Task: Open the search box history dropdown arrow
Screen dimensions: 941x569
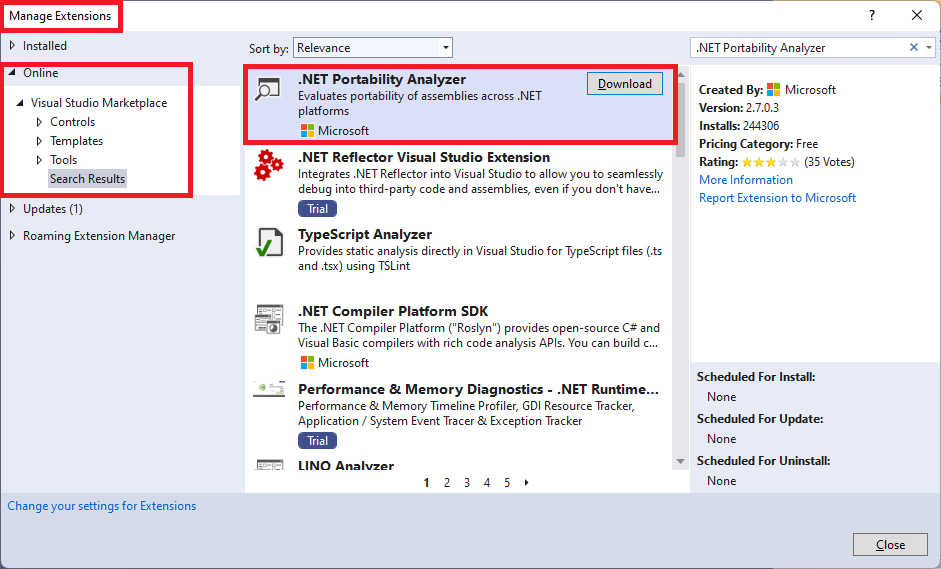Action: [x=929, y=47]
